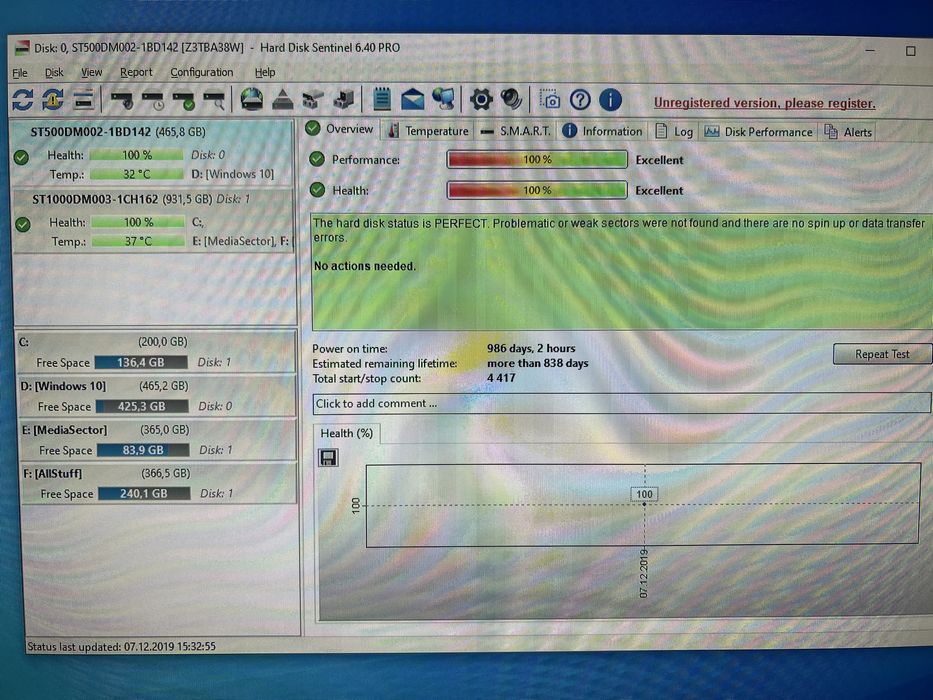Open the gear preferences icon
This screenshot has width=933, height=700.
(481, 99)
